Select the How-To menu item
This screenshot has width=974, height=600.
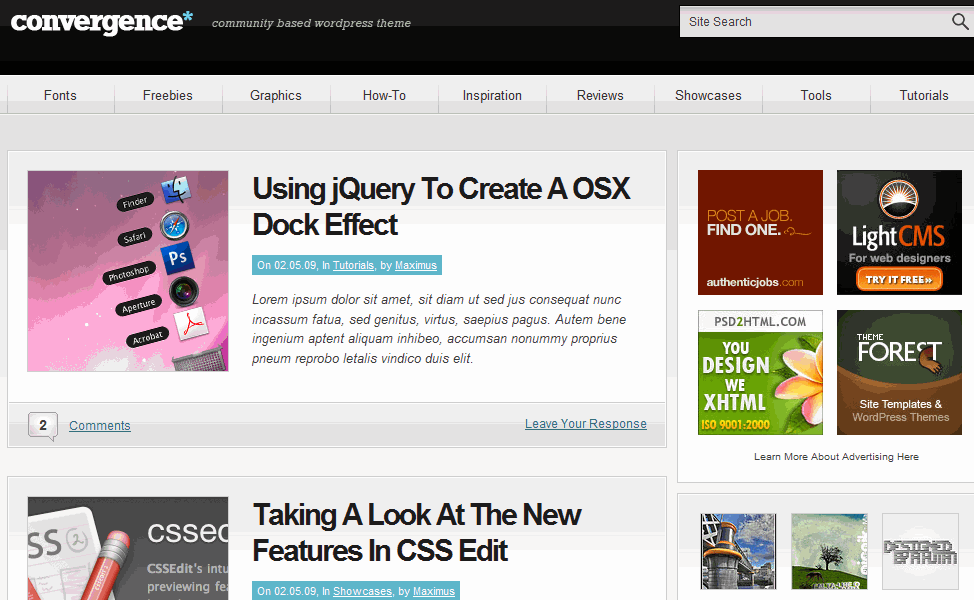click(x=384, y=95)
